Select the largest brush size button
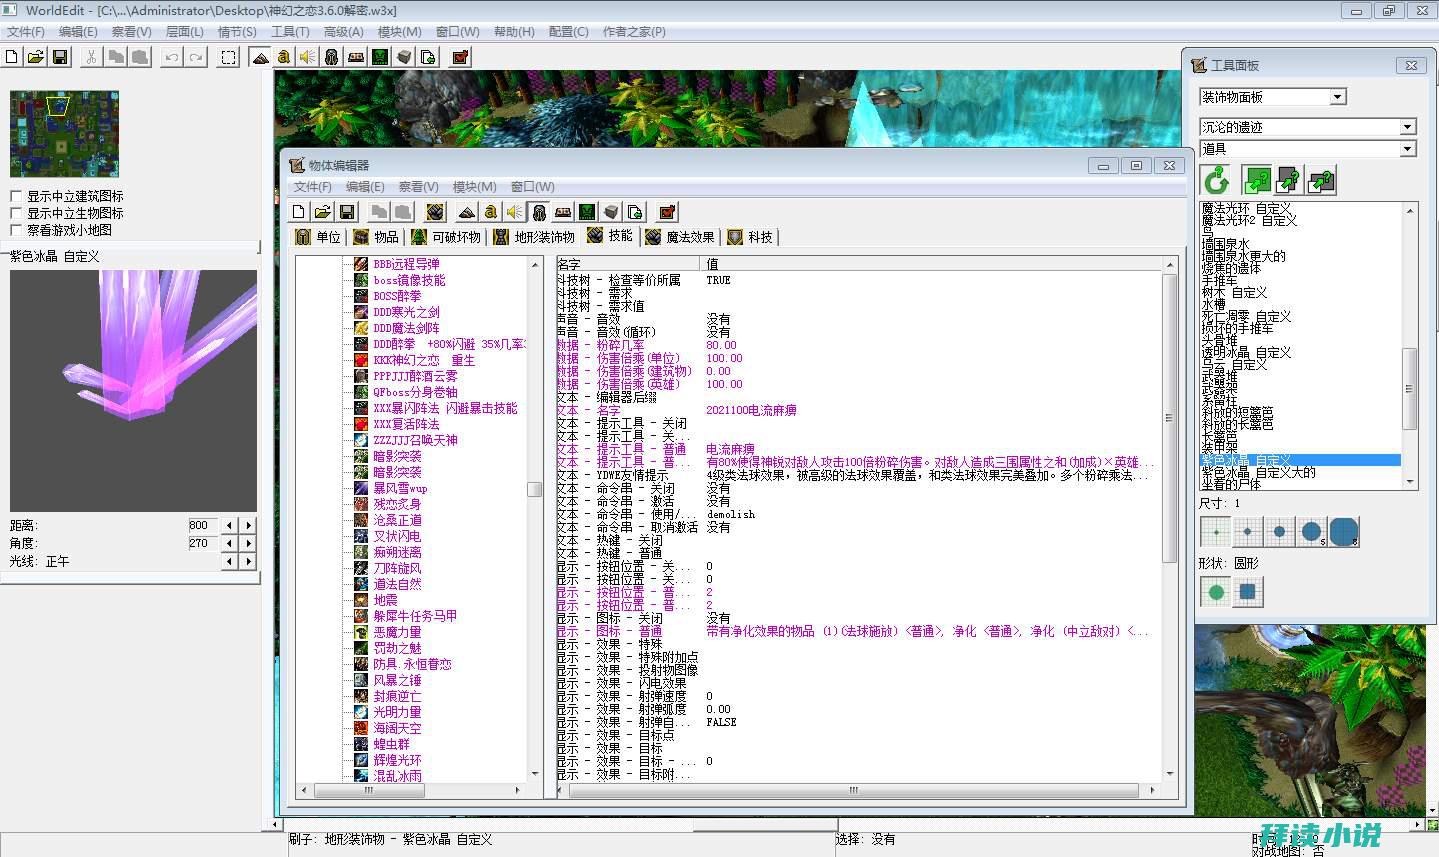 (1344, 532)
